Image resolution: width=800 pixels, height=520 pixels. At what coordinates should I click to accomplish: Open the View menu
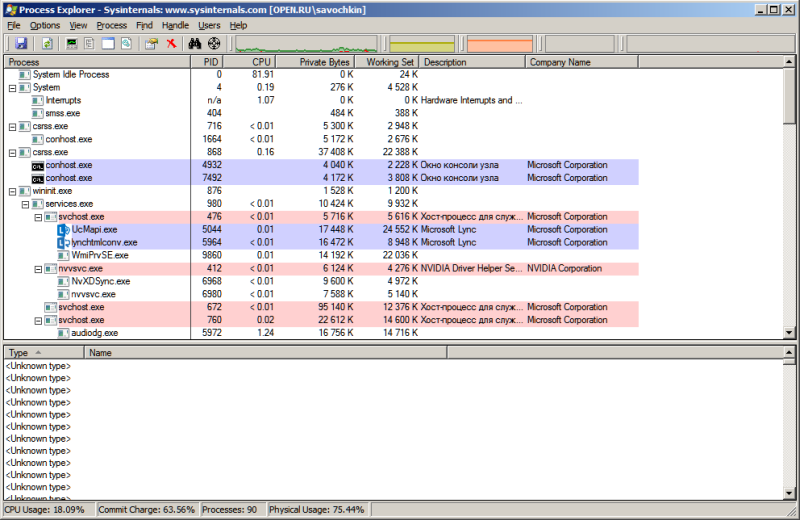point(78,25)
